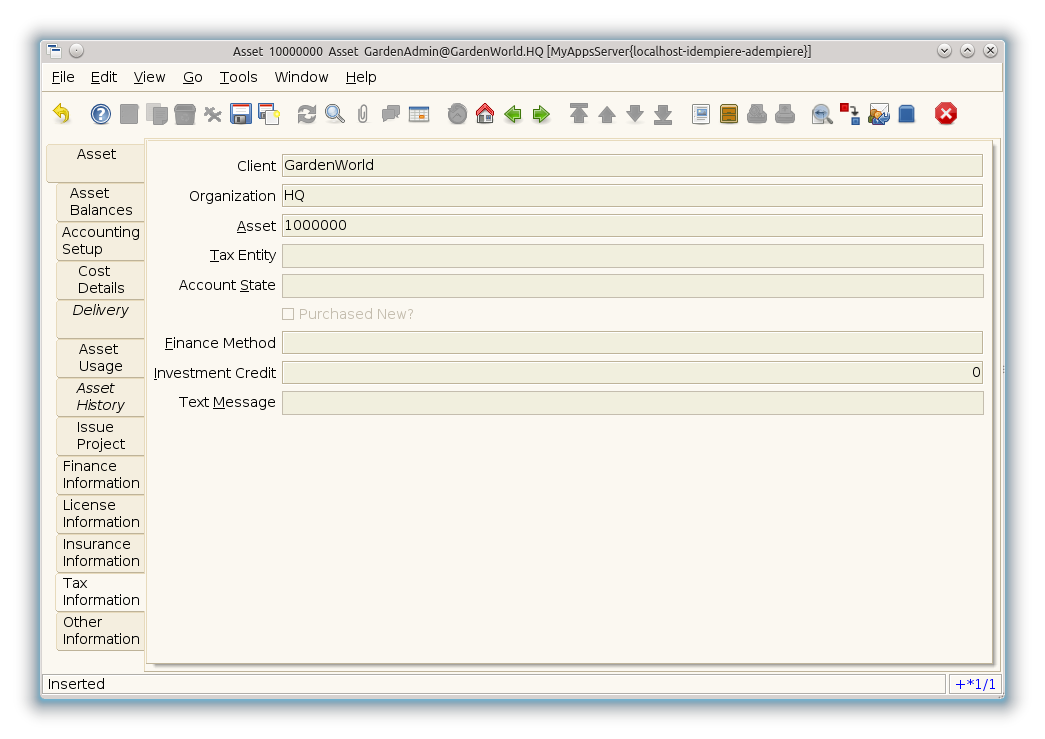Go to Home menu using the house icon
Screen dimensions: 1045x739
[485, 114]
